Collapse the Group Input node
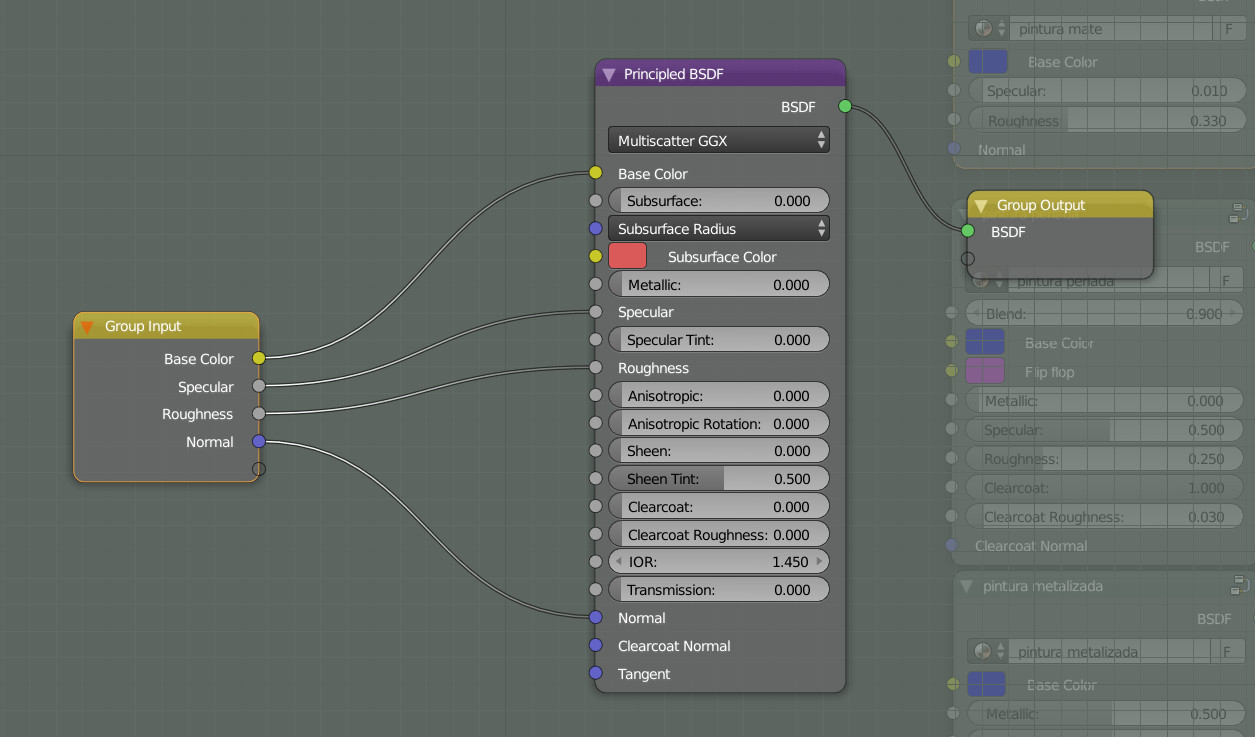This screenshot has height=737, width=1255. pyautogui.click(x=87, y=327)
